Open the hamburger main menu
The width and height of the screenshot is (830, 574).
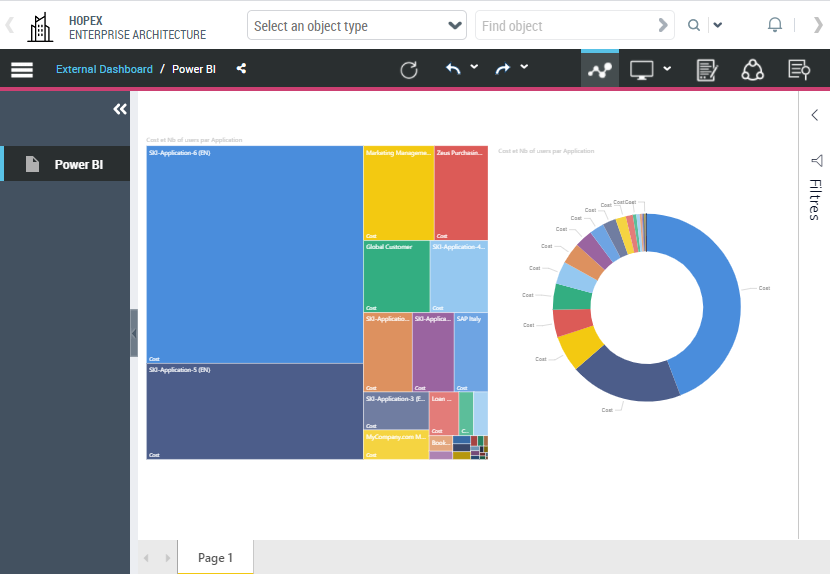click(x=22, y=69)
